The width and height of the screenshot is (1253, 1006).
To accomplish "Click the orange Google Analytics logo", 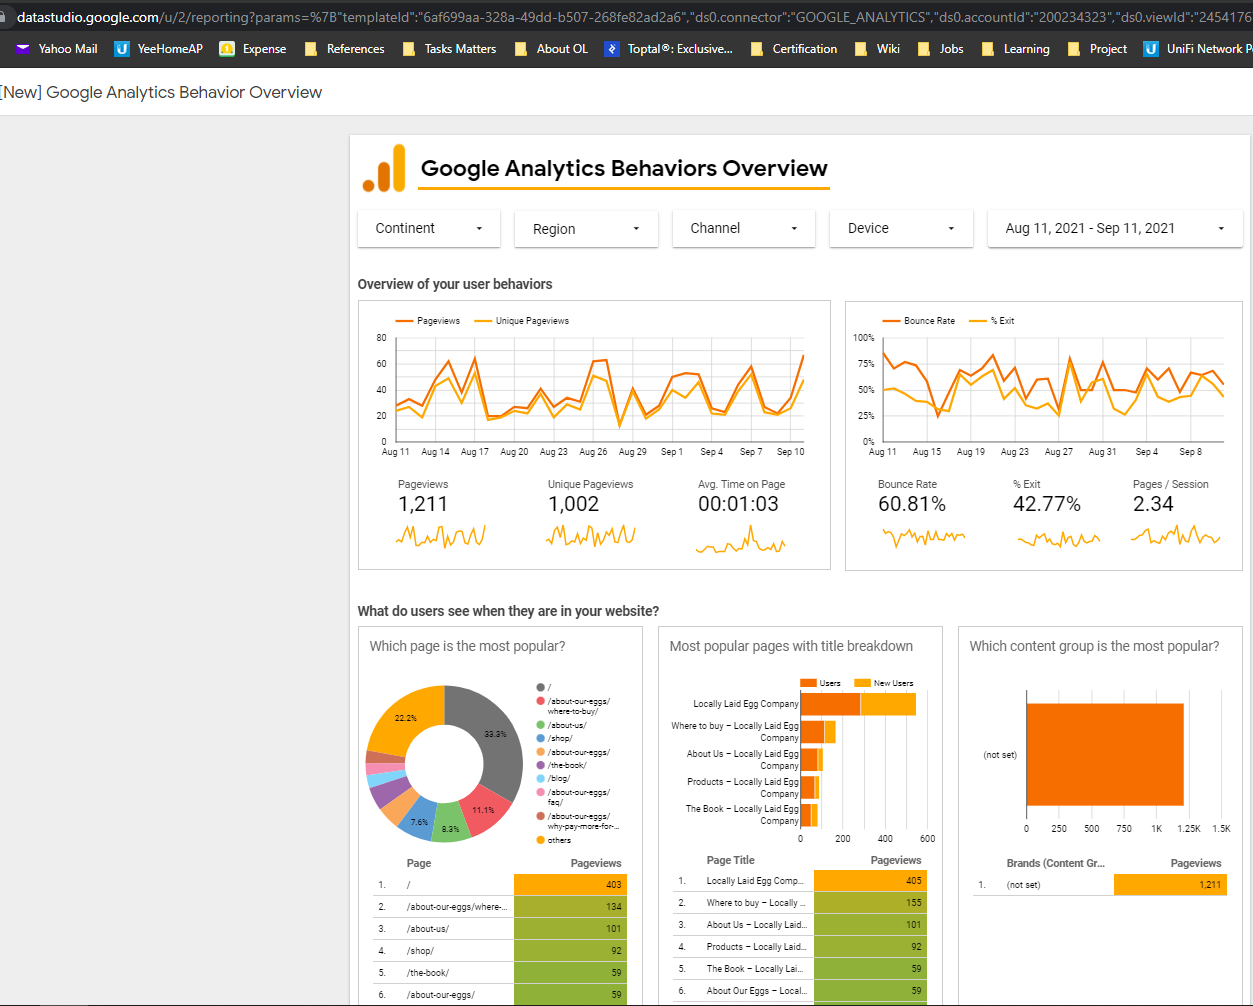I will coord(384,168).
